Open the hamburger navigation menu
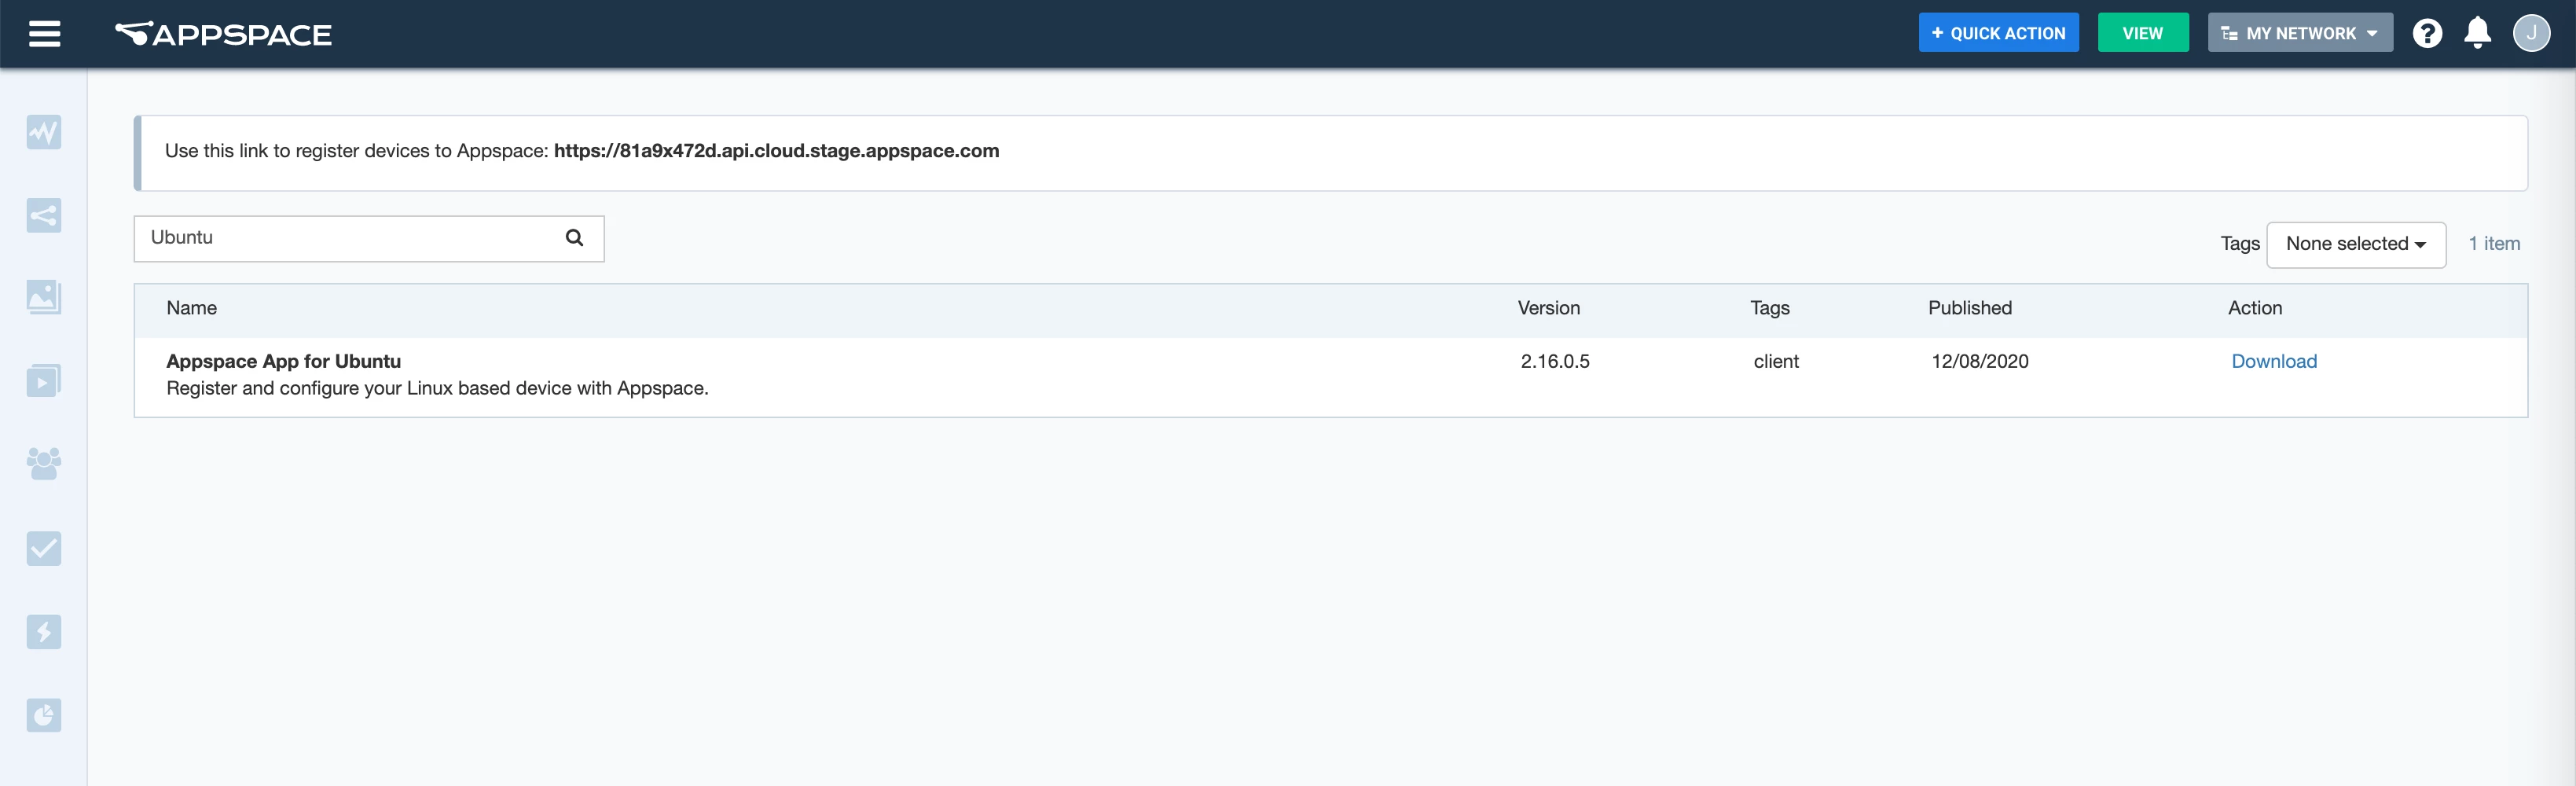Viewport: 2576px width, 786px height. point(45,34)
